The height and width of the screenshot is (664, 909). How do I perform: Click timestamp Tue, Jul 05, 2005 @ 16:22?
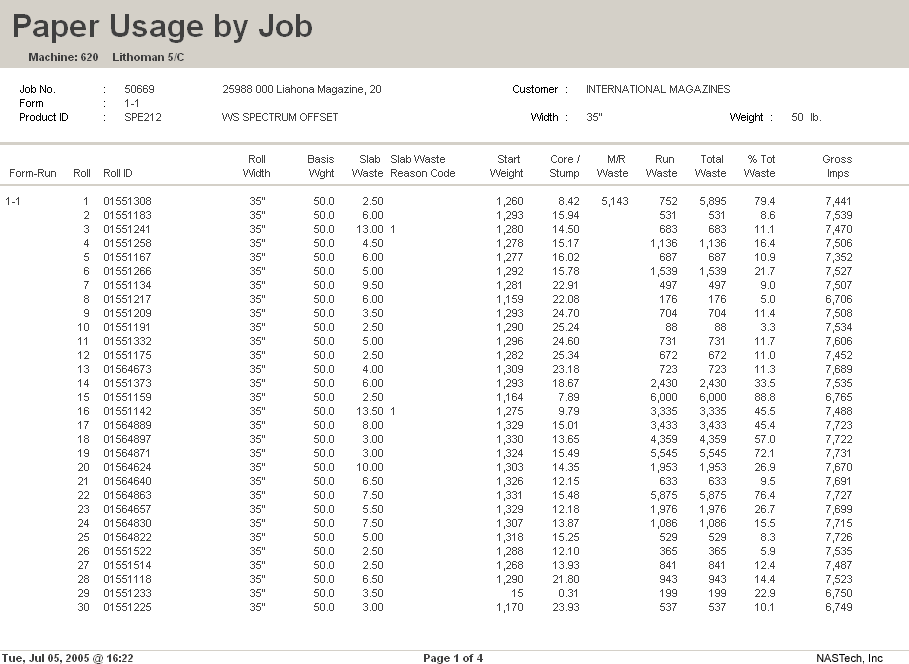pos(67,658)
